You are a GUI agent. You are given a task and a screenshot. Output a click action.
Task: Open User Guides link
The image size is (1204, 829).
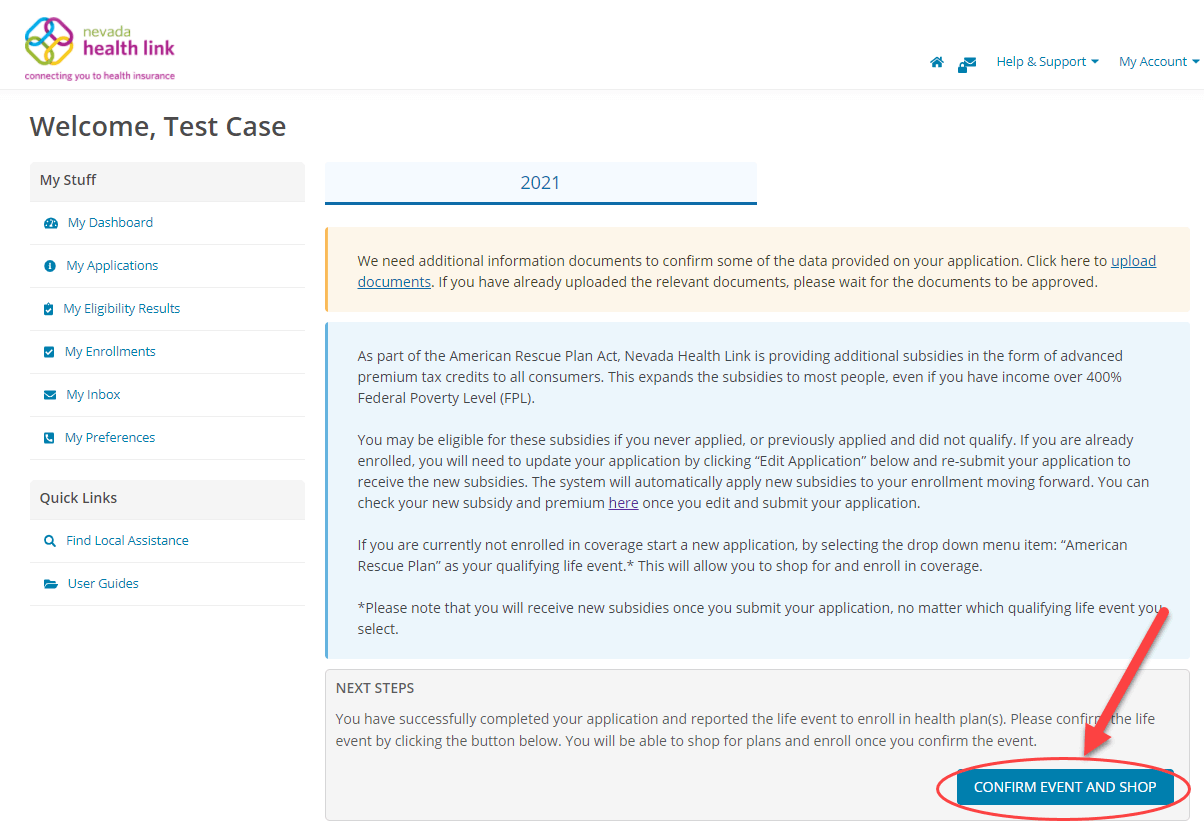point(103,584)
